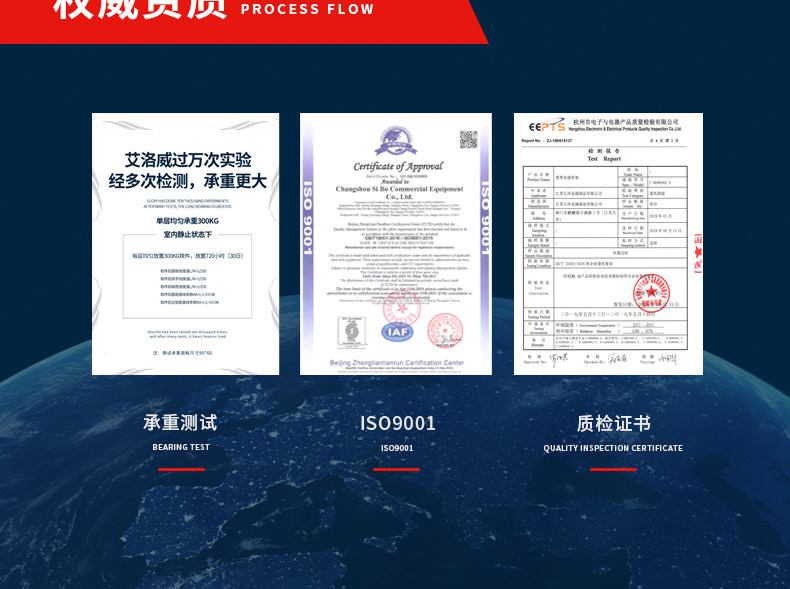Click the purple globe emblem on certificate
This screenshot has height=589, width=790.
point(396,141)
